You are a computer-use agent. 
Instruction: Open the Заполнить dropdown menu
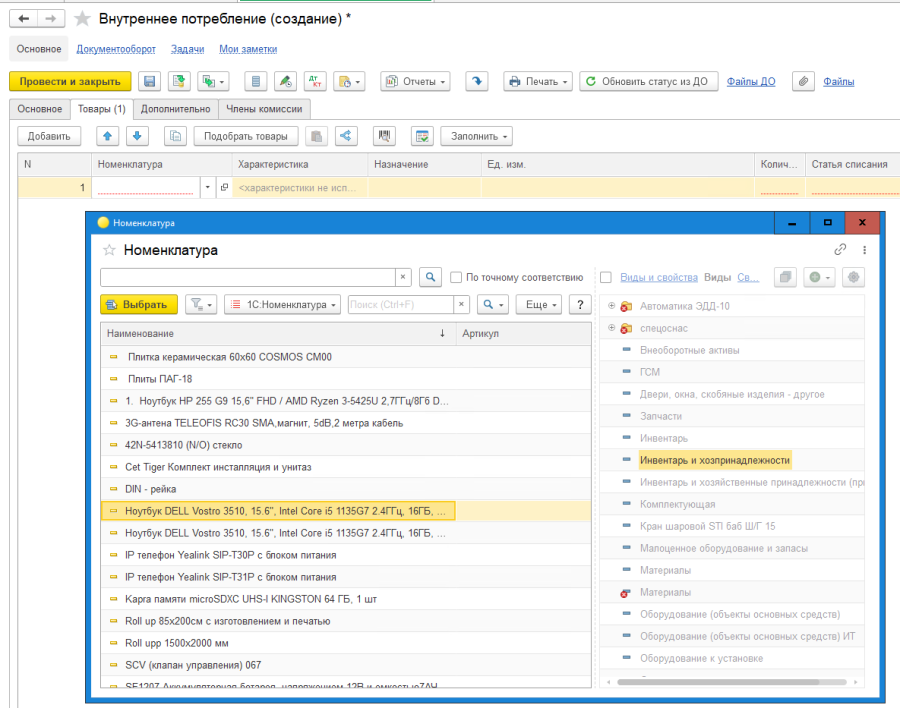click(x=478, y=136)
